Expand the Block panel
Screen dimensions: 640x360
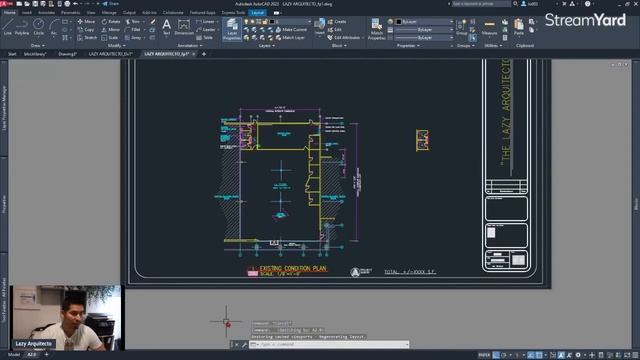click(339, 46)
